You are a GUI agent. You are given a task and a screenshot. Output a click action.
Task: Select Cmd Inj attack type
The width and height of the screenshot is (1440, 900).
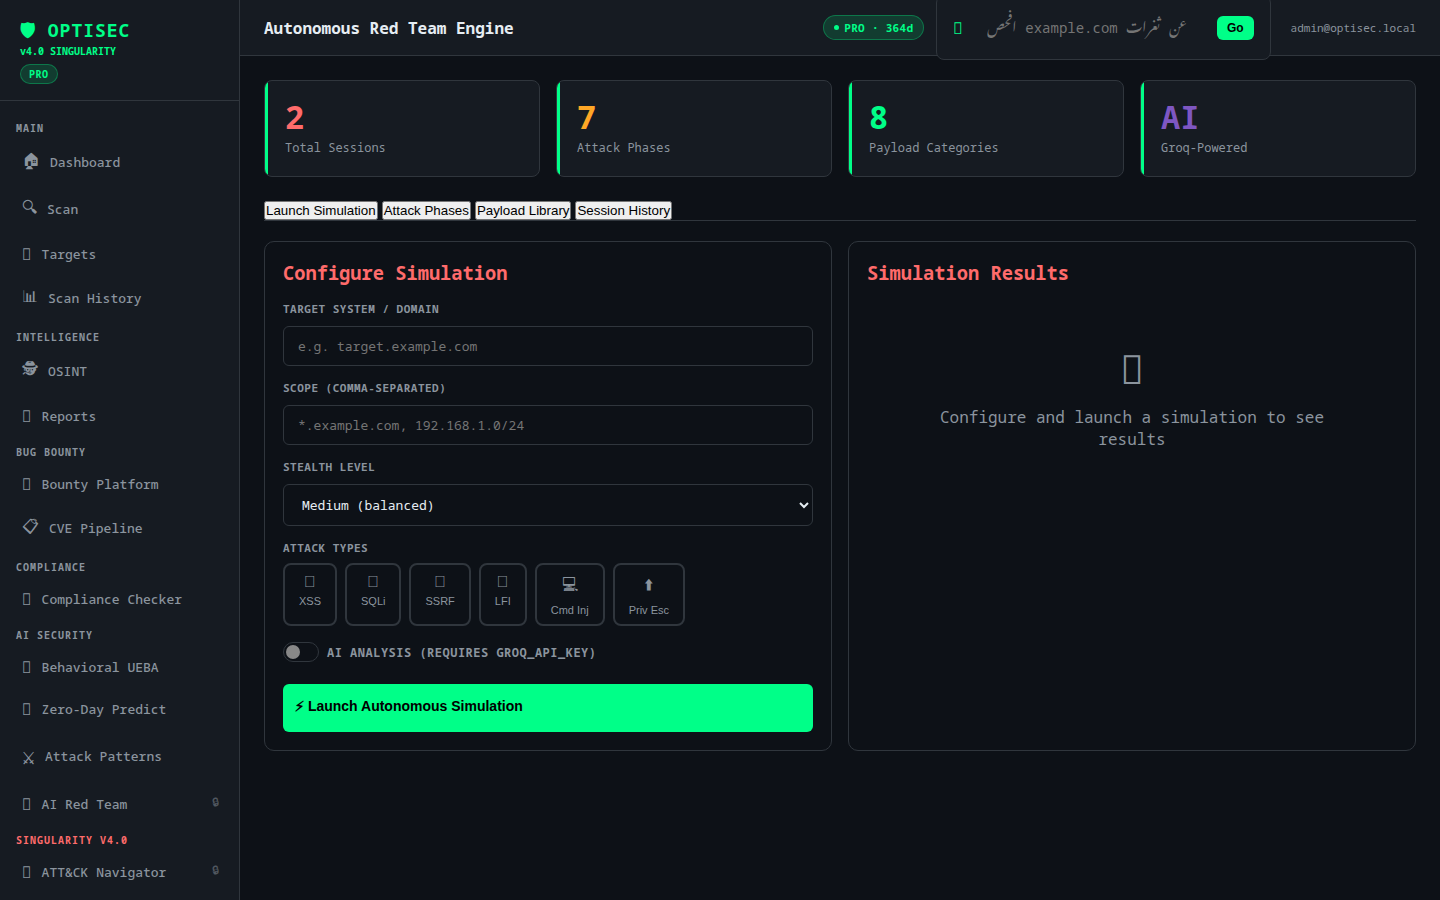coord(570,594)
